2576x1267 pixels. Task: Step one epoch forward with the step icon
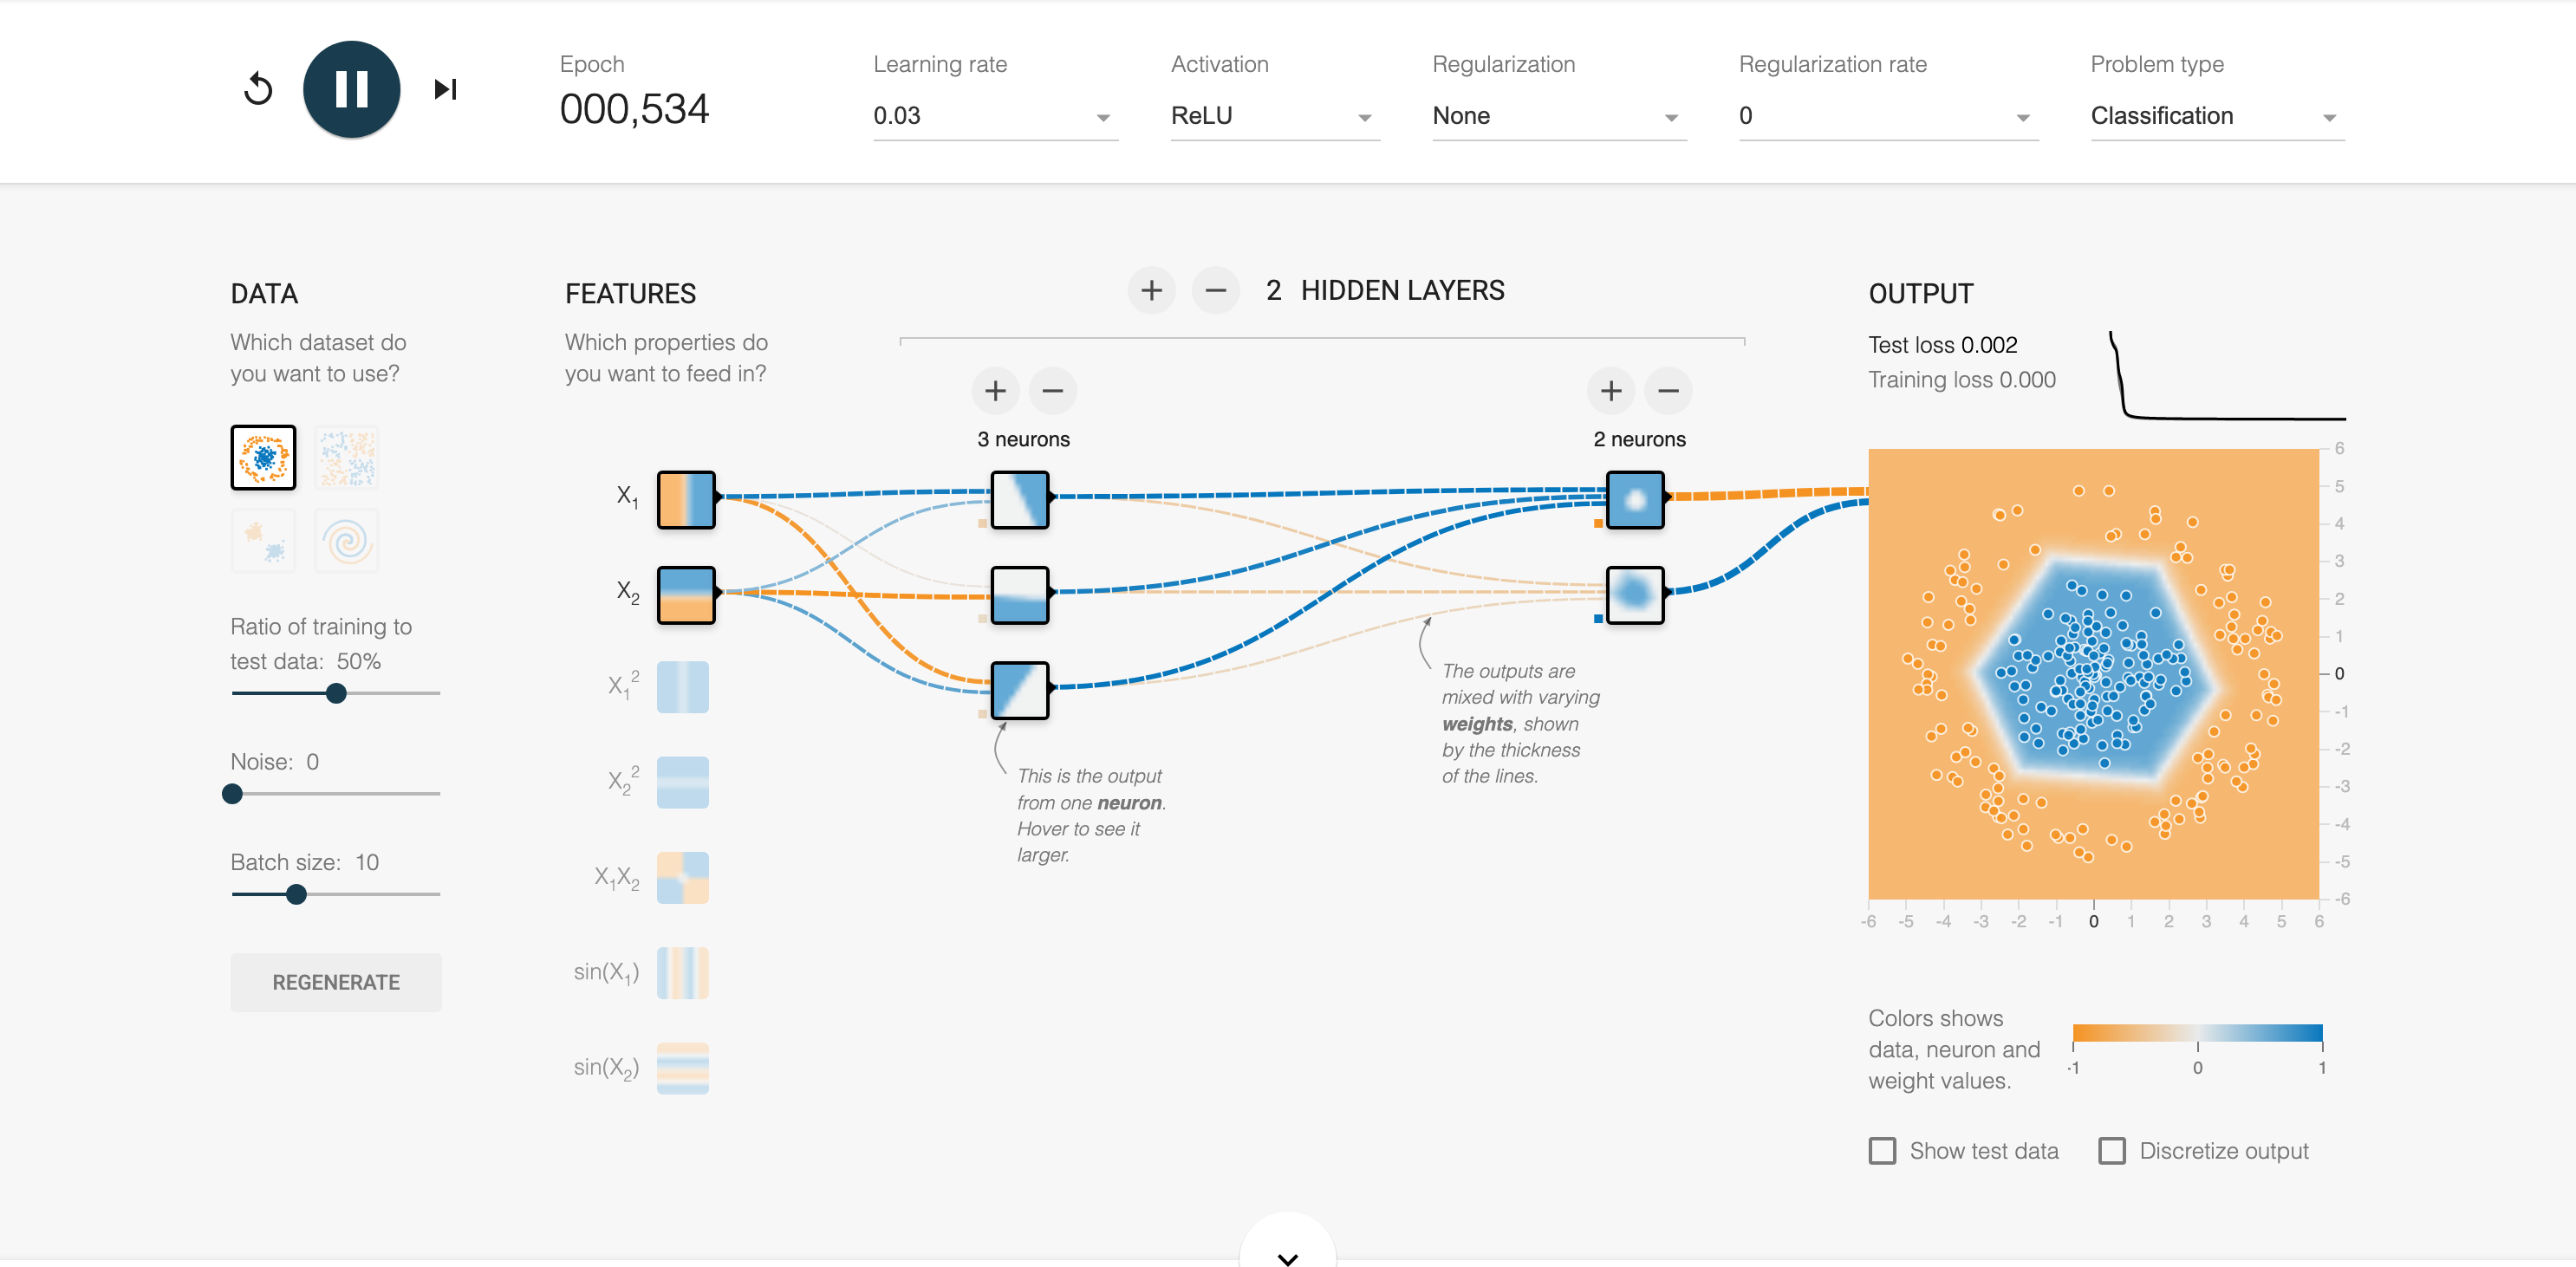pos(445,89)
